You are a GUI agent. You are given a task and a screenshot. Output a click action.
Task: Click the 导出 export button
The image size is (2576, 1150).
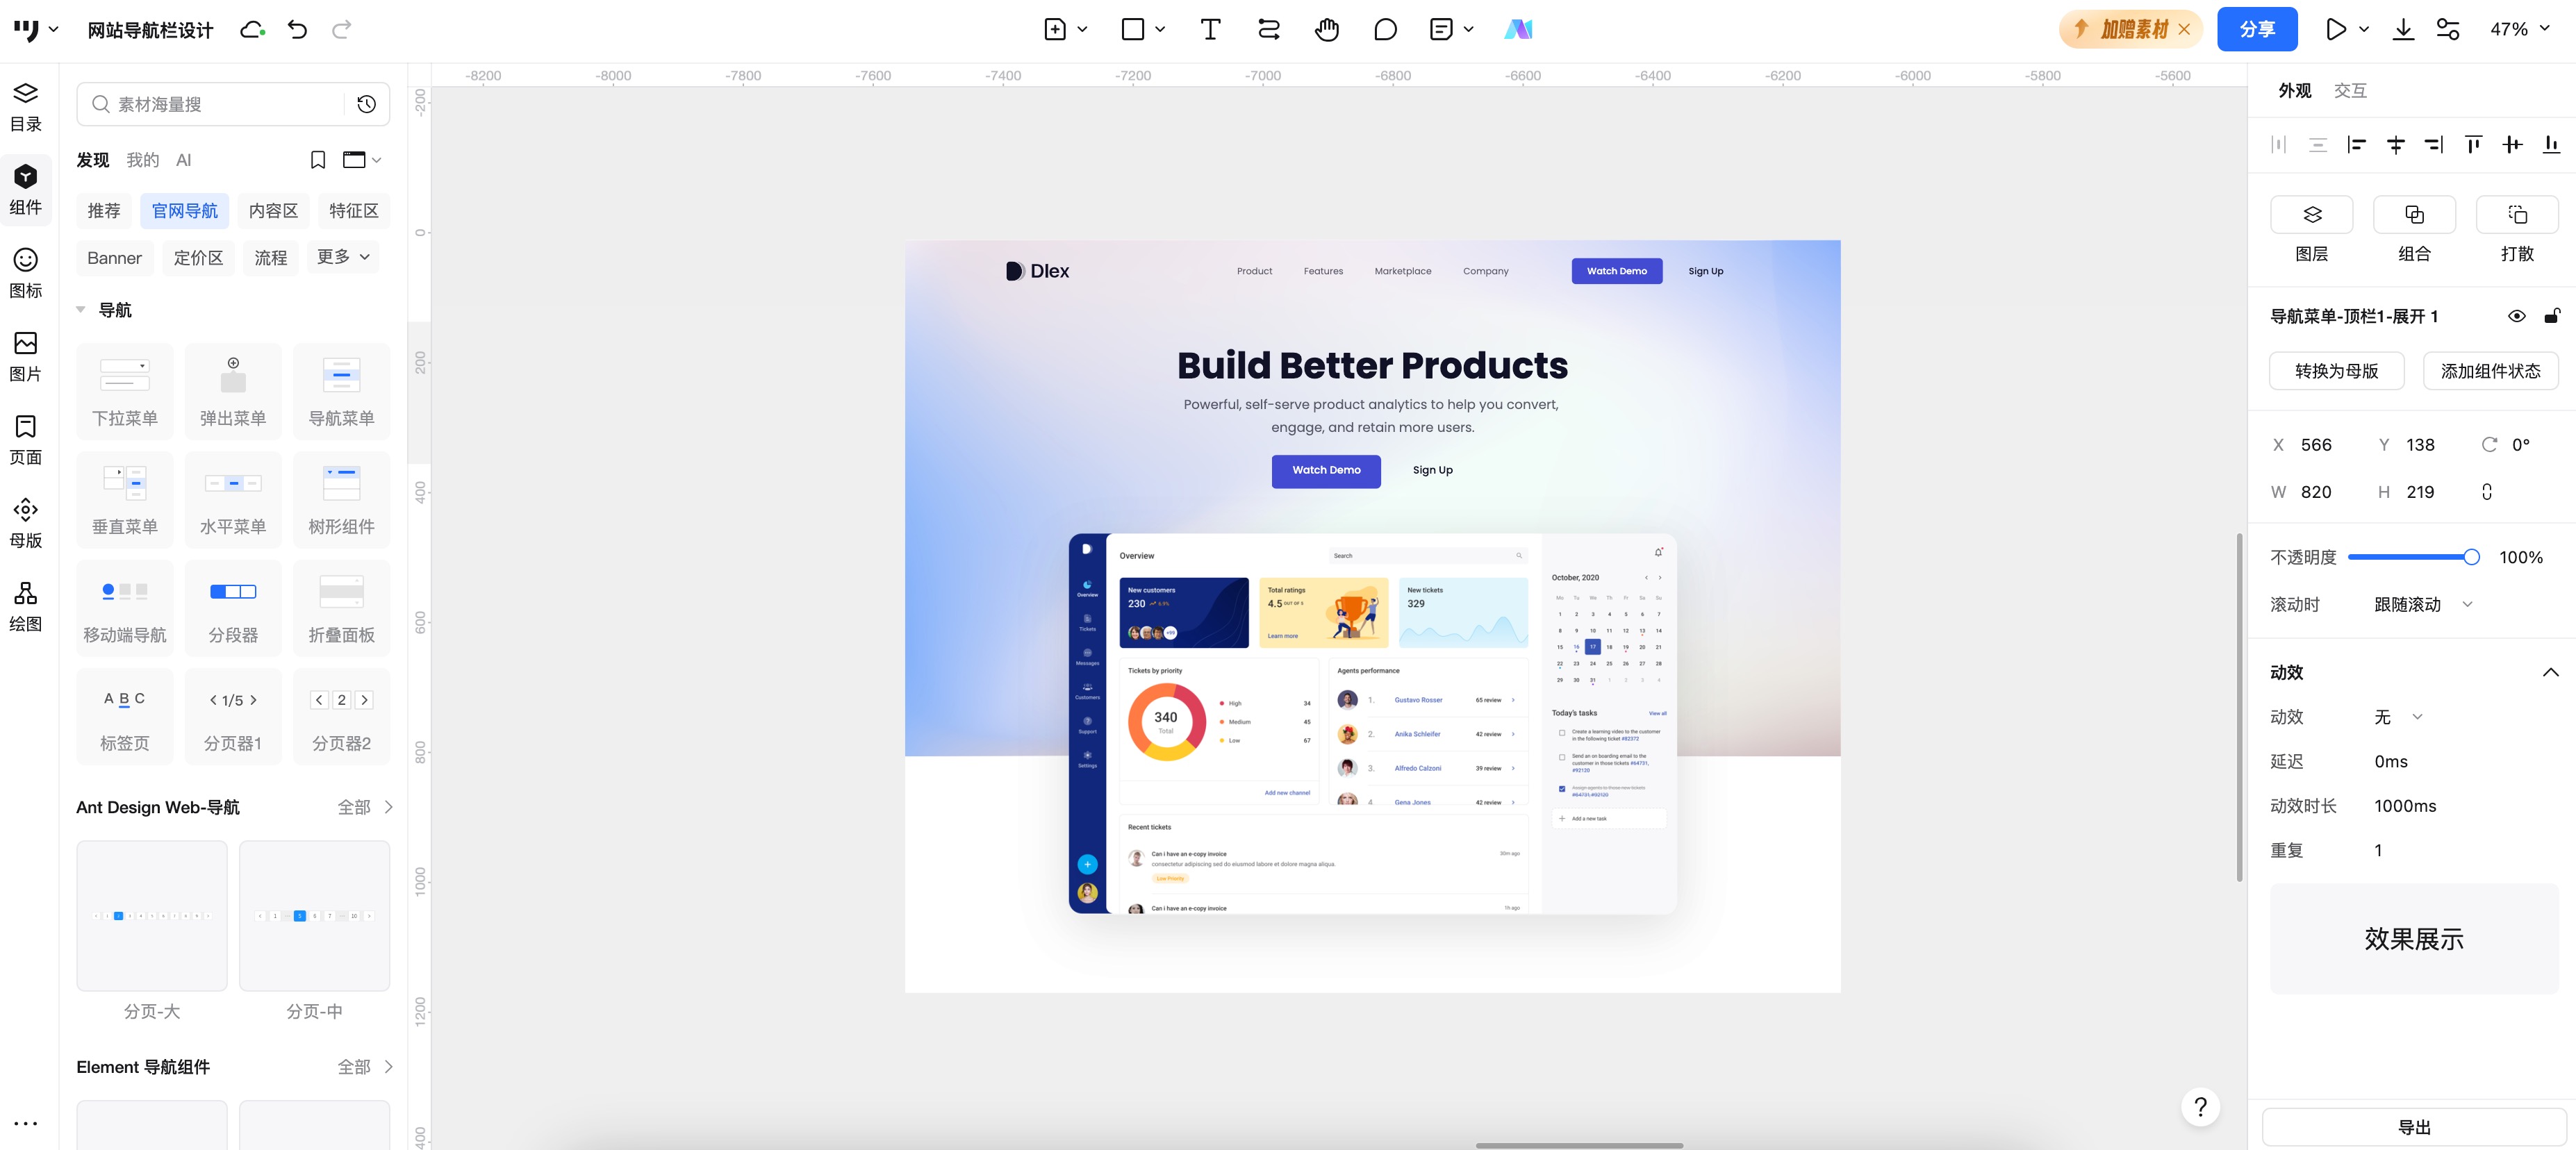pos(2414,1127)
